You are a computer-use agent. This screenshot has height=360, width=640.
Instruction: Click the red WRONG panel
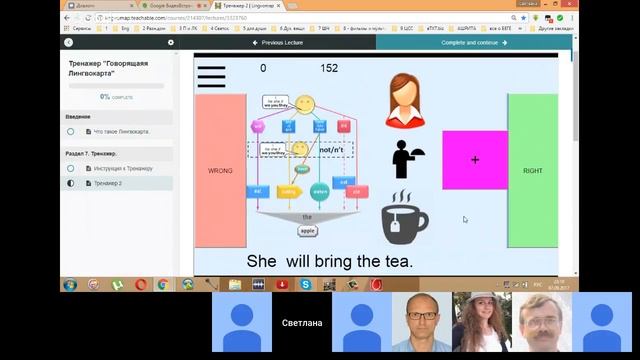(x=220, y=171)
